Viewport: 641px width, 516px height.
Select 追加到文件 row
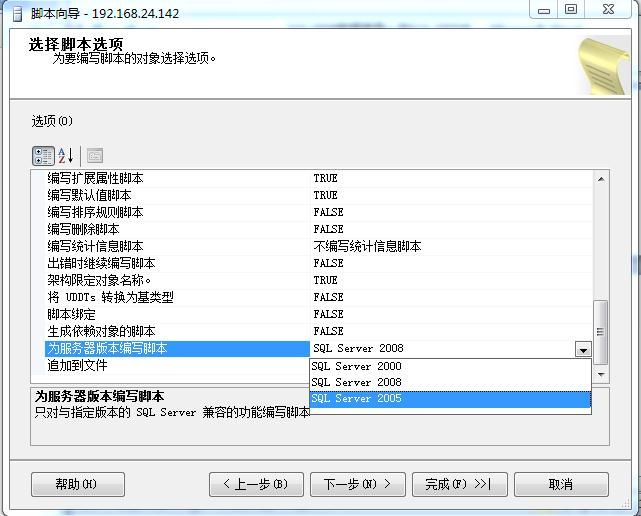tap(177, 366)
